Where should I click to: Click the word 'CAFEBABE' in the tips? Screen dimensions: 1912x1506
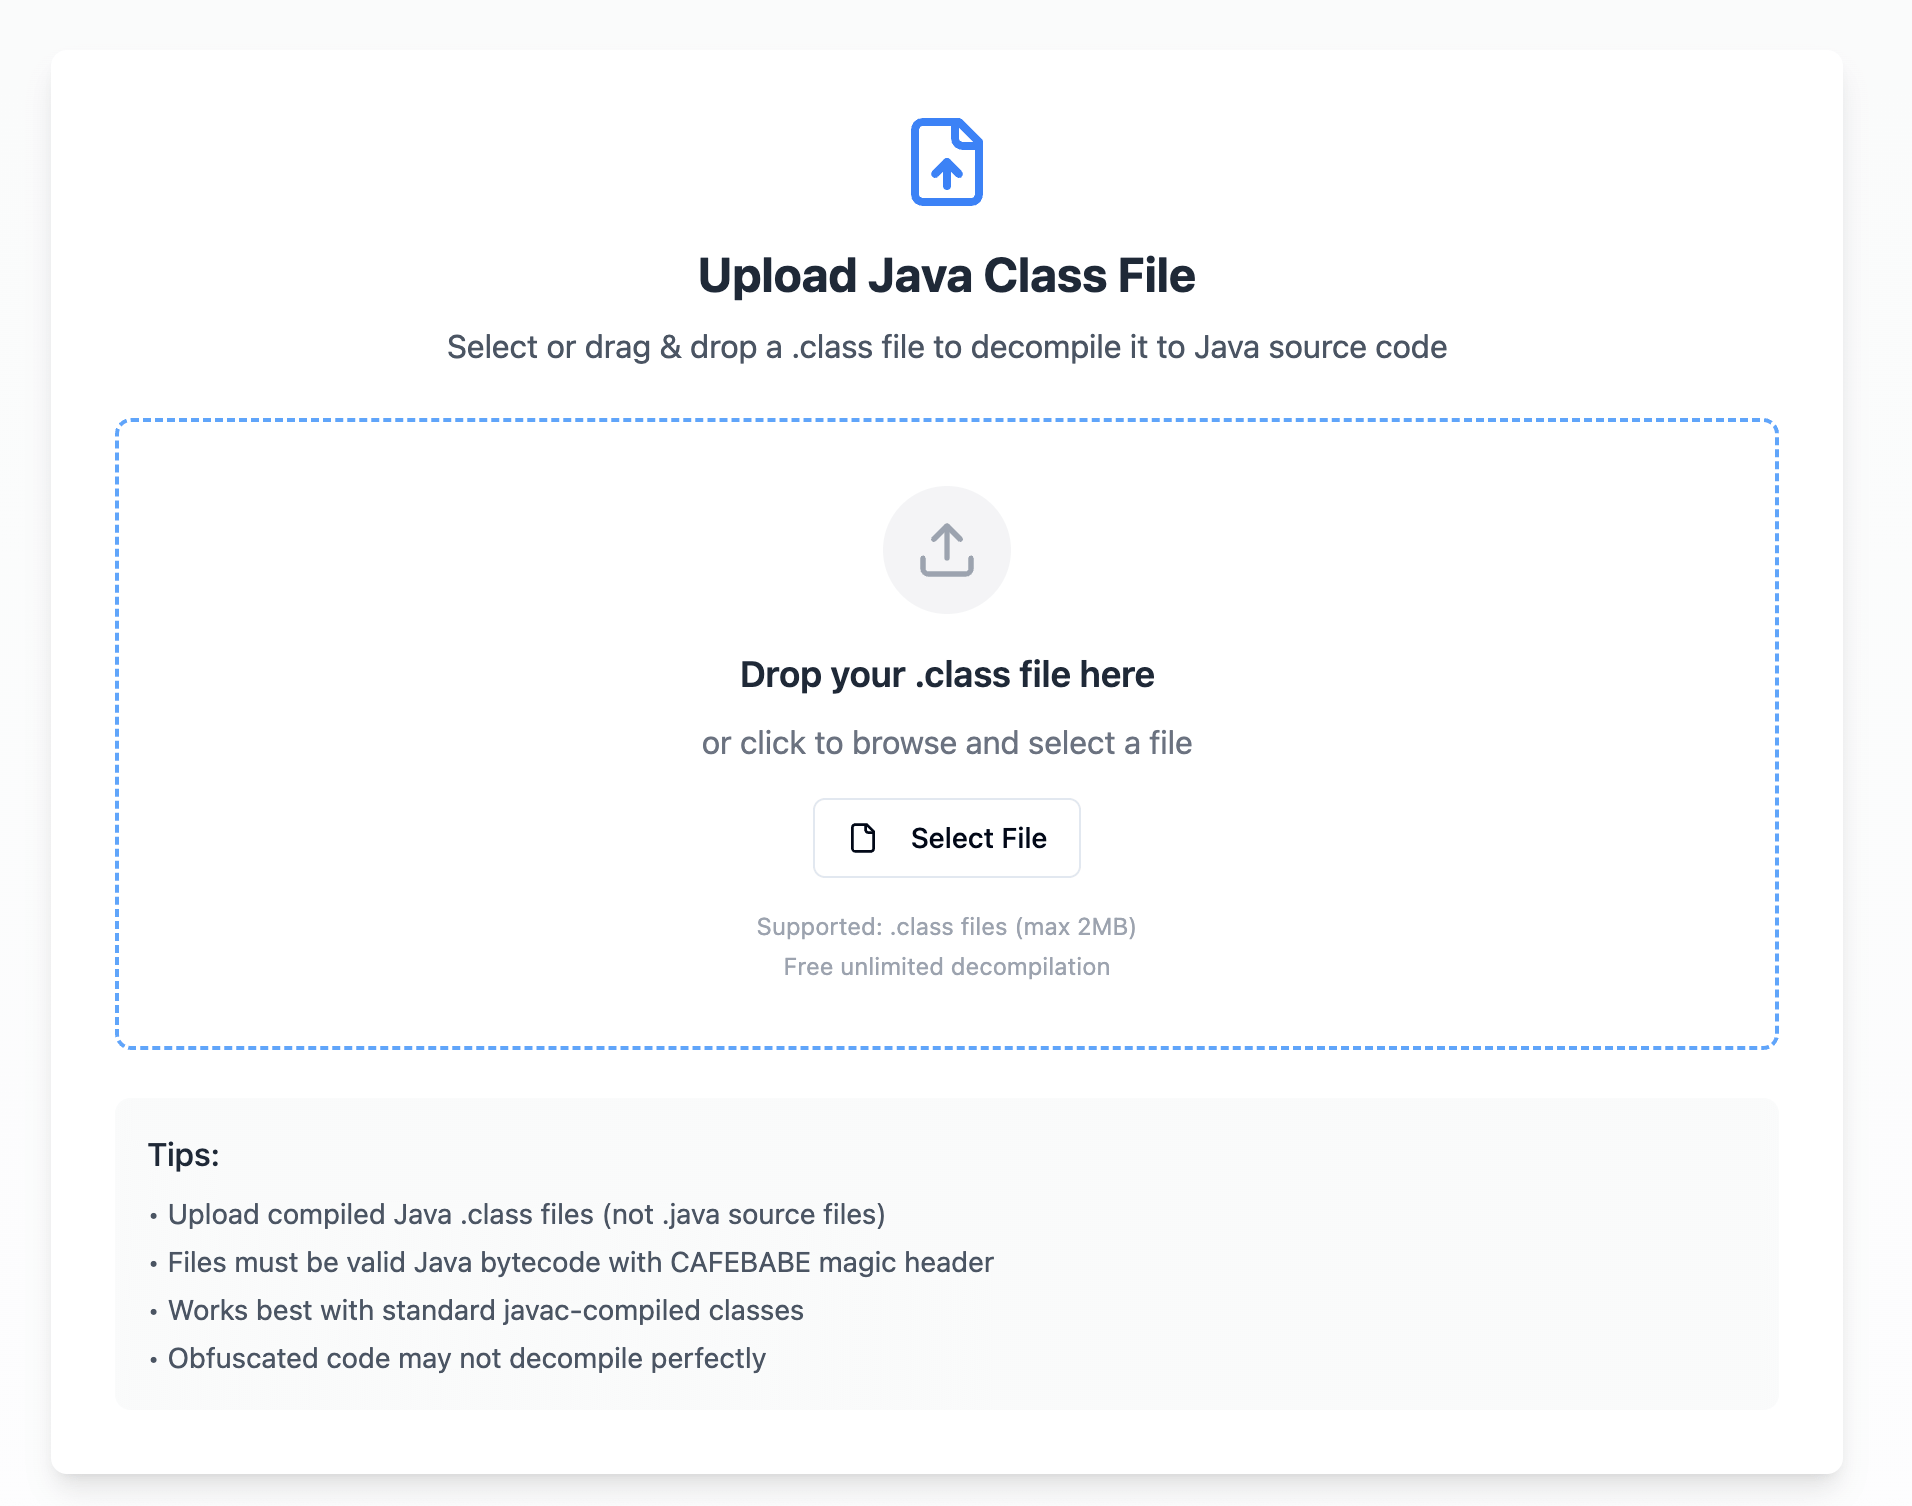[x=740, y=1262]
